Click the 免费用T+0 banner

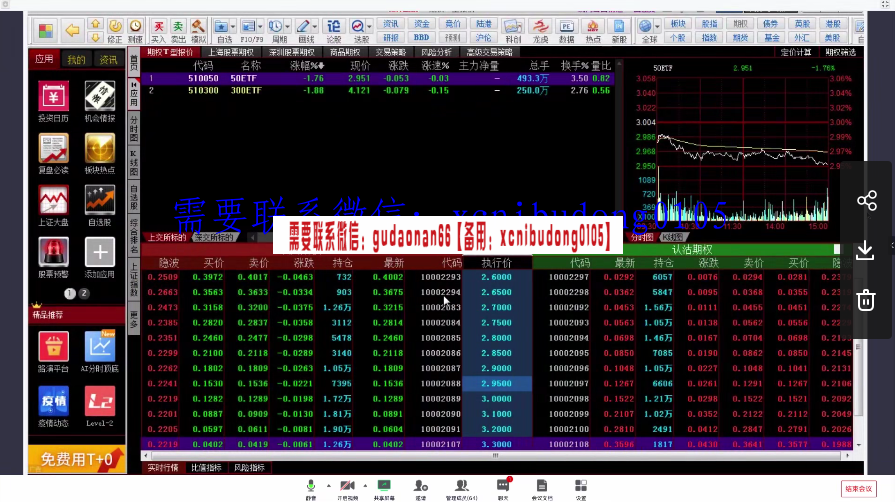pos(76,459)
